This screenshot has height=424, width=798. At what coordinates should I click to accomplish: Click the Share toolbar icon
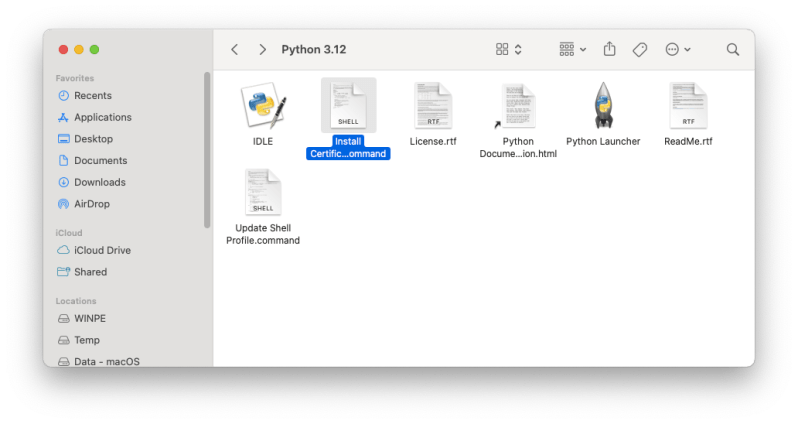610,49
